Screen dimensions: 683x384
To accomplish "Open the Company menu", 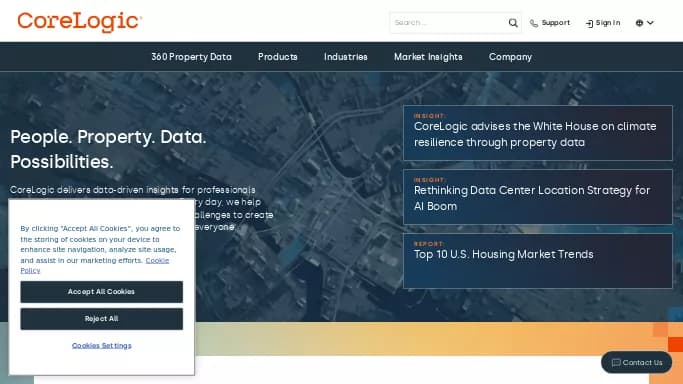I will 510,57.
